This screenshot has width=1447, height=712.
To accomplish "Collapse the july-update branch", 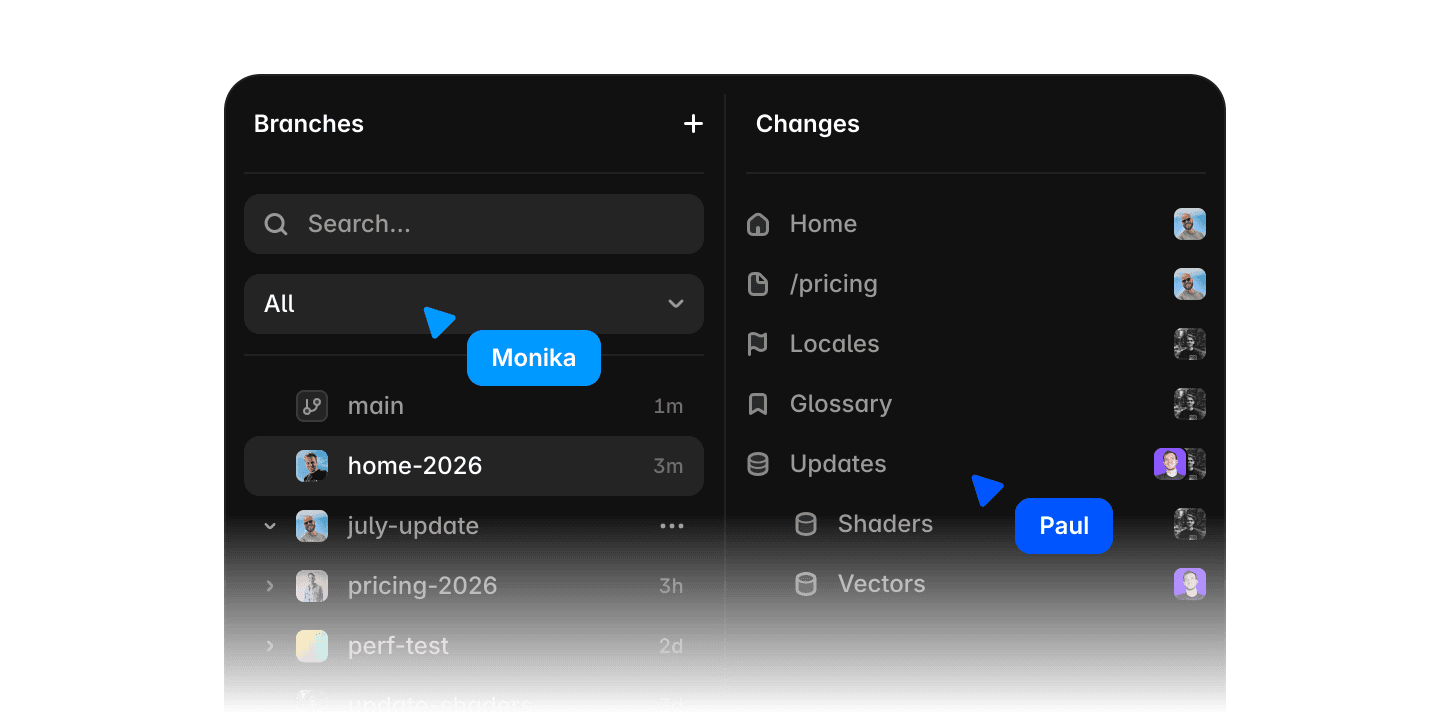I will 269,526.
